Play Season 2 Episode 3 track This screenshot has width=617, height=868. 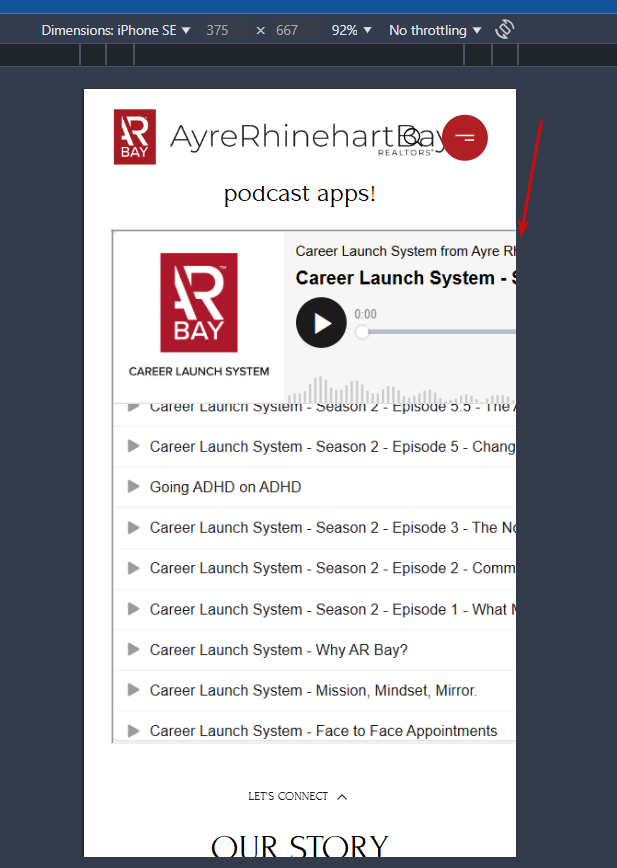tap(133, 528)
